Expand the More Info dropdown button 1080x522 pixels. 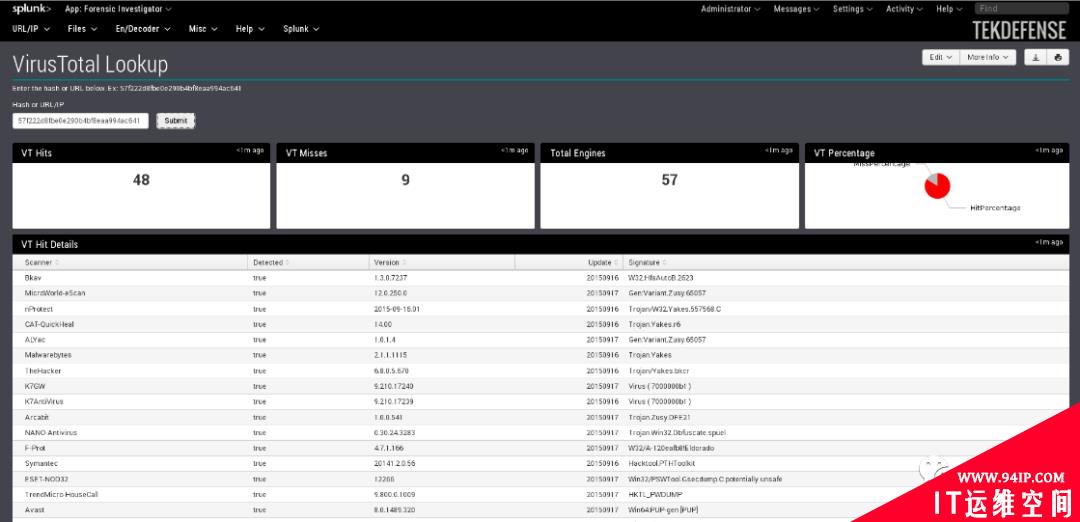[x=988, y=58]
